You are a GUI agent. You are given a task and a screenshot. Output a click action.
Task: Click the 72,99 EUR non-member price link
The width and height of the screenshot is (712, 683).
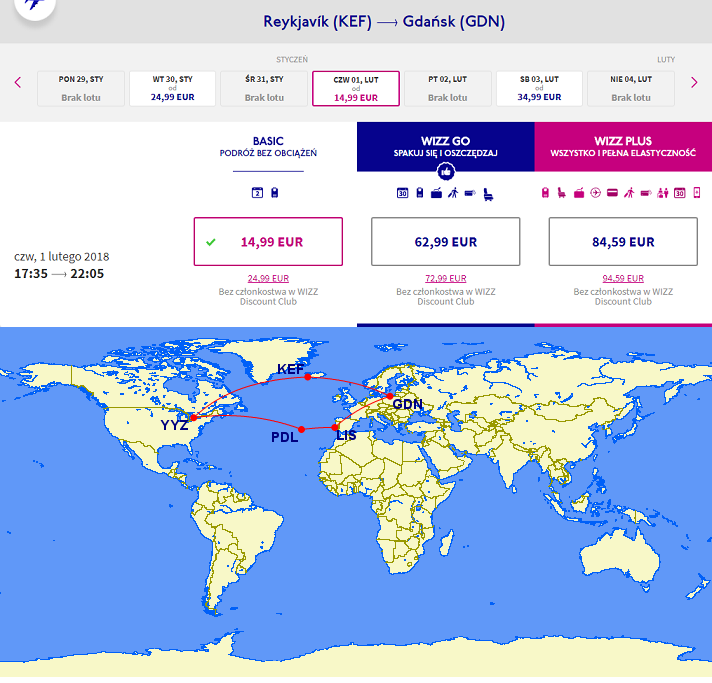coord(445,278)
